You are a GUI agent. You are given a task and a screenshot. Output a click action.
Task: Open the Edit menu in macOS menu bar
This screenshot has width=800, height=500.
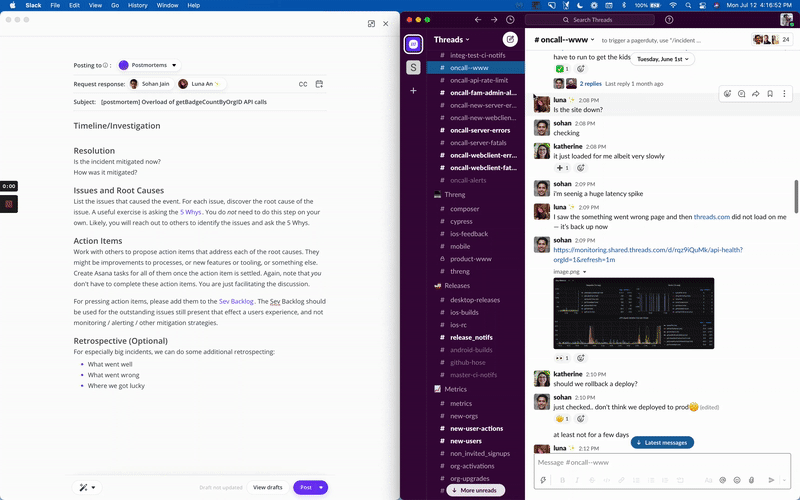click(x=74, y=5)
